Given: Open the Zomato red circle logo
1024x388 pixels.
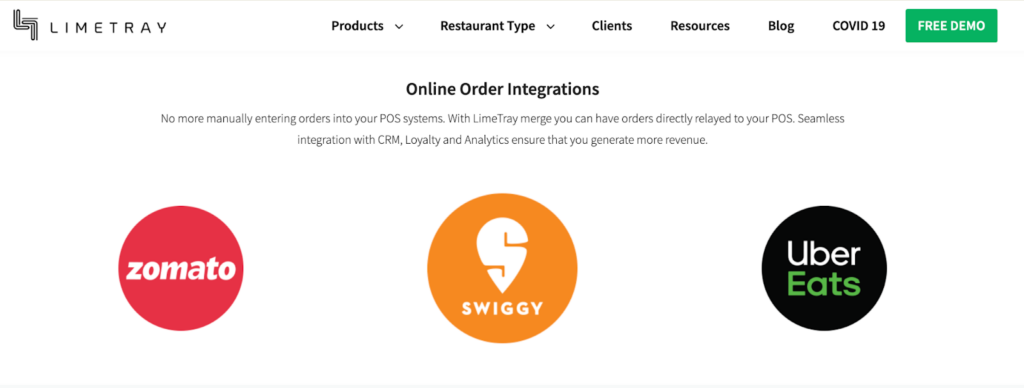Looking at the screenshot, I should coord(181,268).
